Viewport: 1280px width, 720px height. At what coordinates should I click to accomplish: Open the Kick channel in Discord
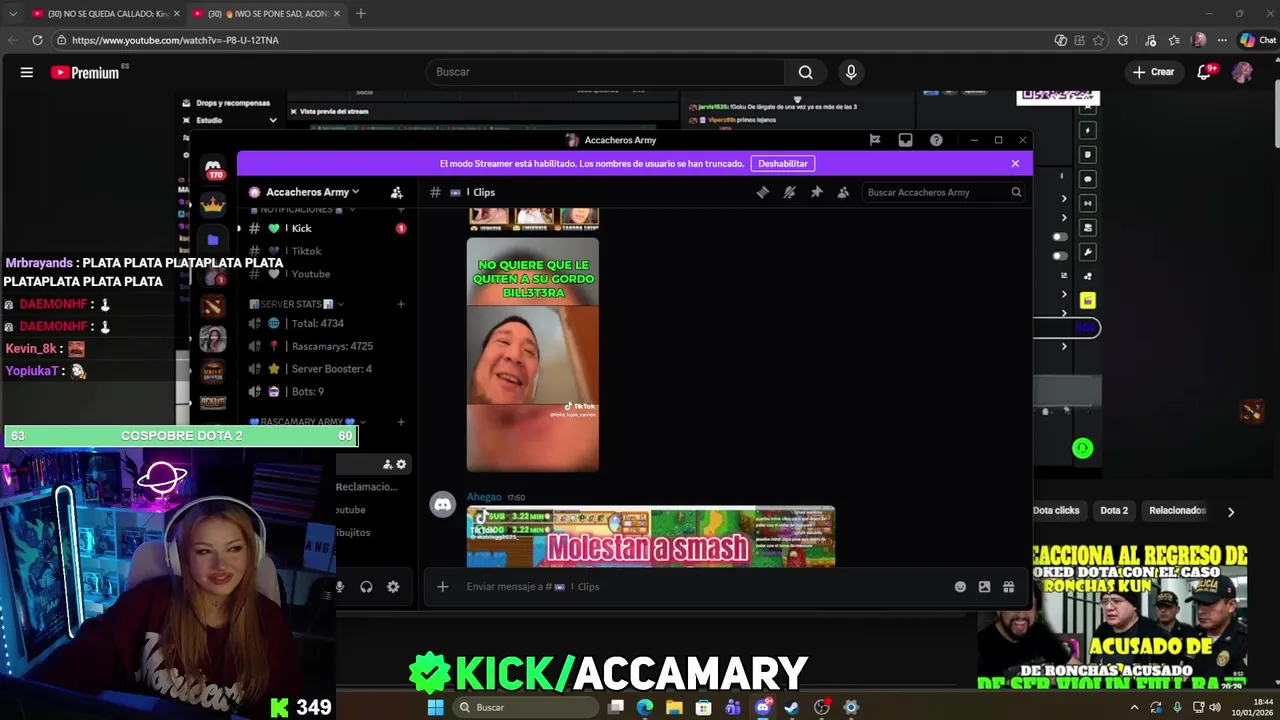[326, 228]
